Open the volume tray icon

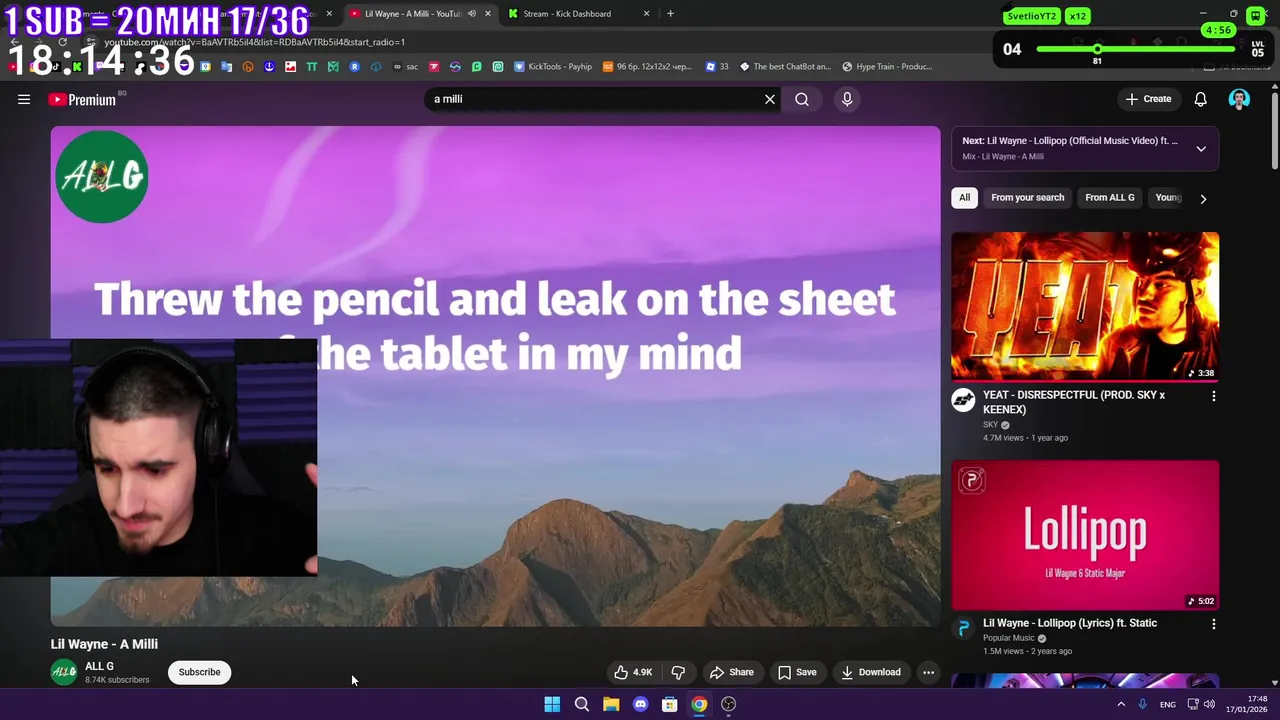[1209, 704]
